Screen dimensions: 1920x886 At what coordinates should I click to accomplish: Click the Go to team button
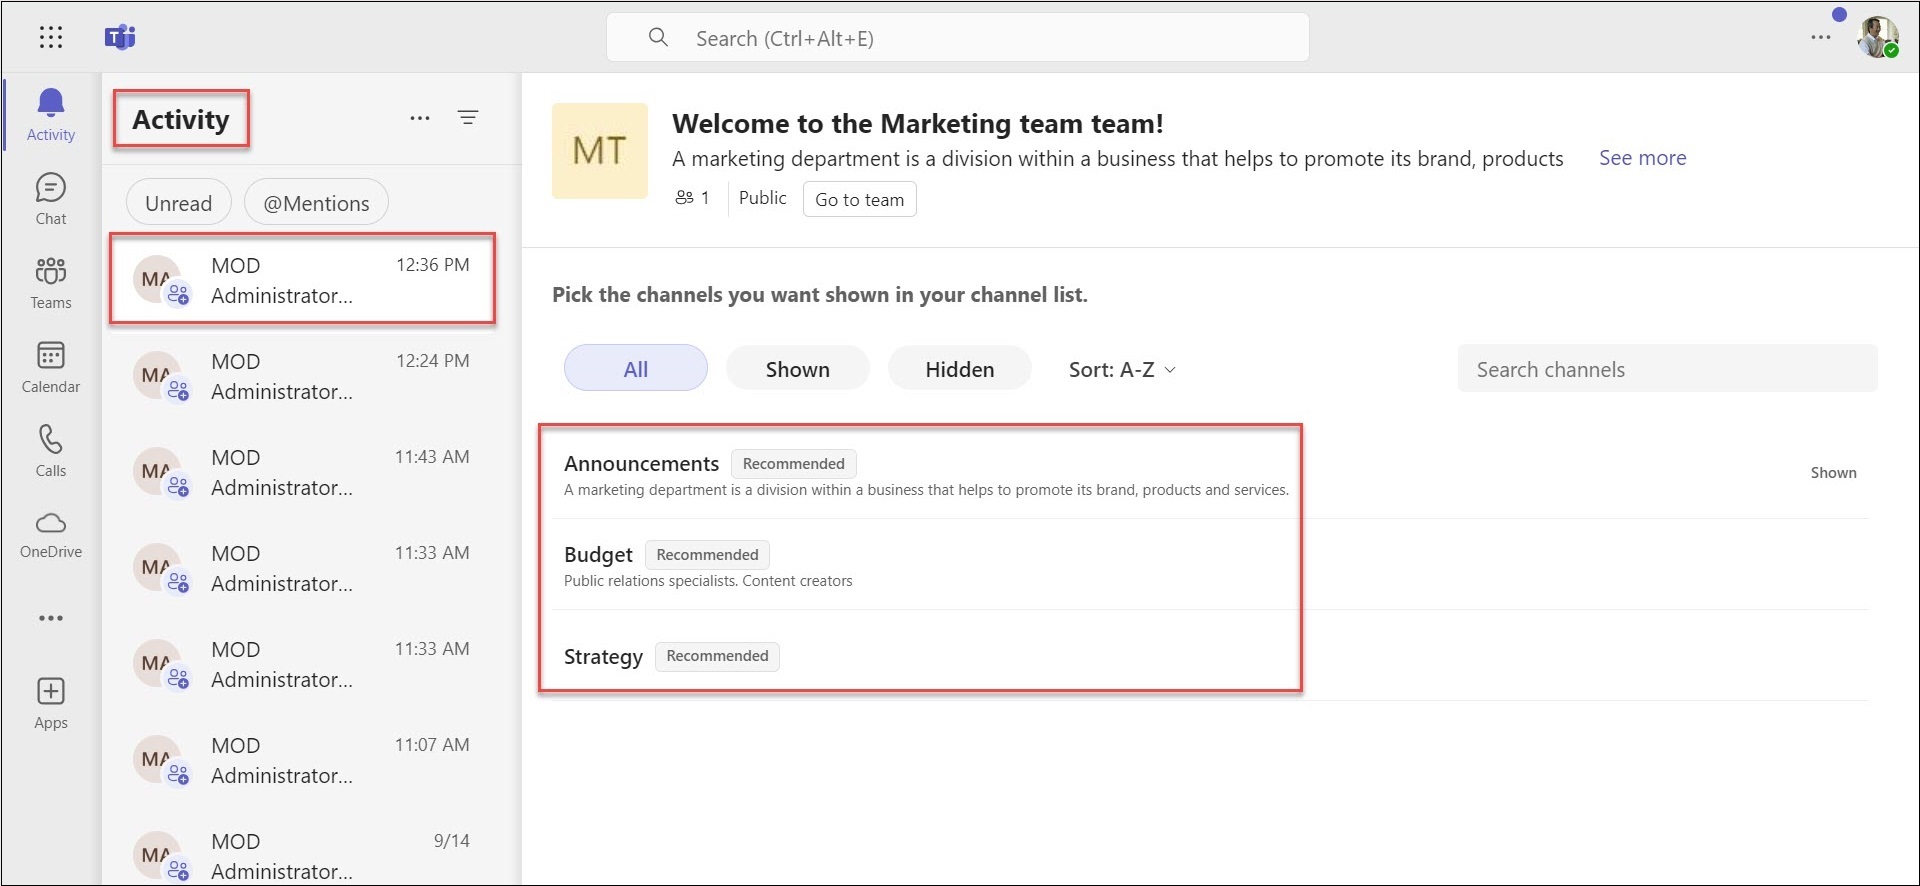click(x=859, y=199)
